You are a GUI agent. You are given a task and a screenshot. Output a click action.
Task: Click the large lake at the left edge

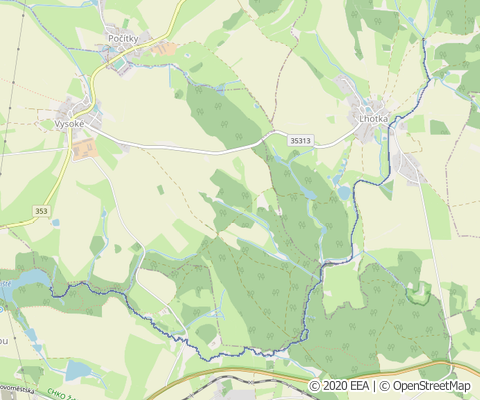click(23, 283)
